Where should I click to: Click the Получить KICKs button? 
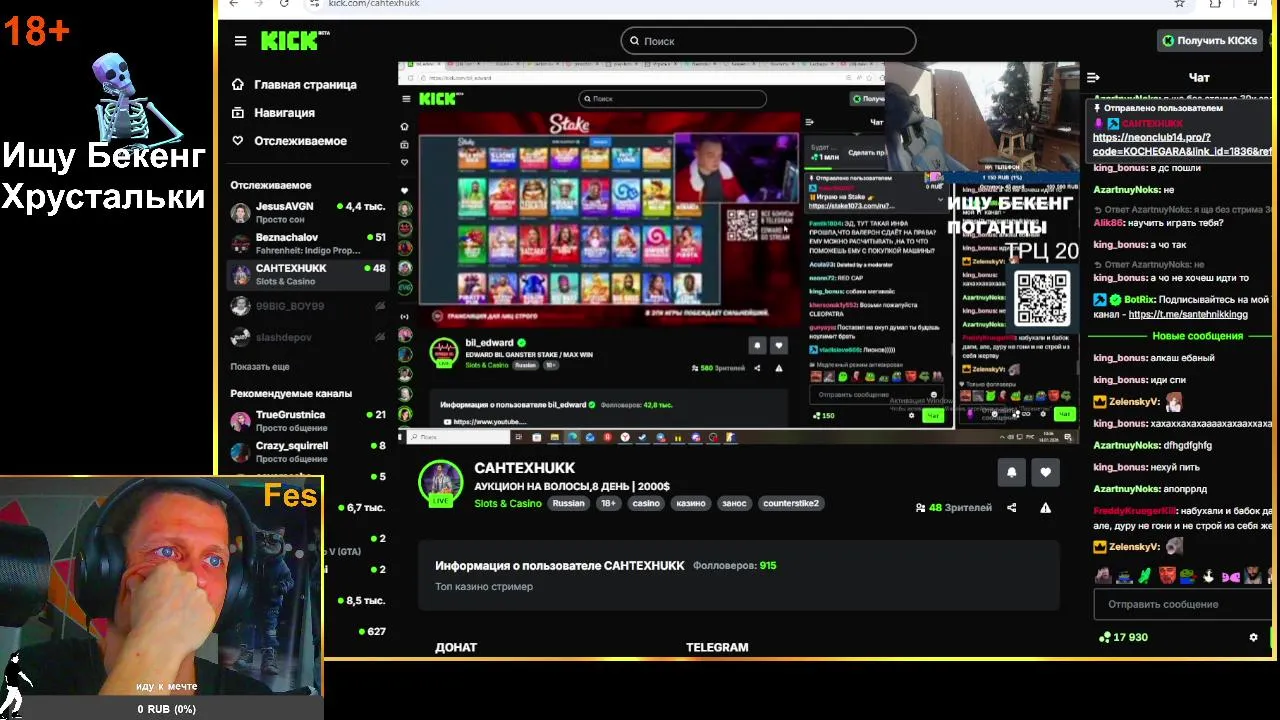coord(1210,40)
